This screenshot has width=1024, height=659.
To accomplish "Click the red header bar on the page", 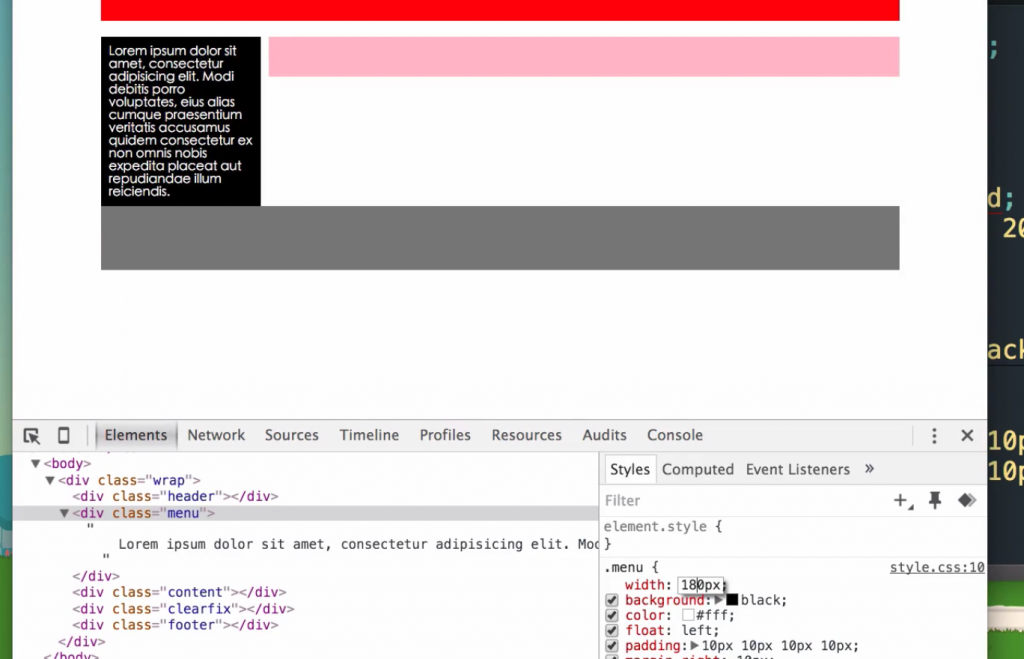I will (500, 10).
